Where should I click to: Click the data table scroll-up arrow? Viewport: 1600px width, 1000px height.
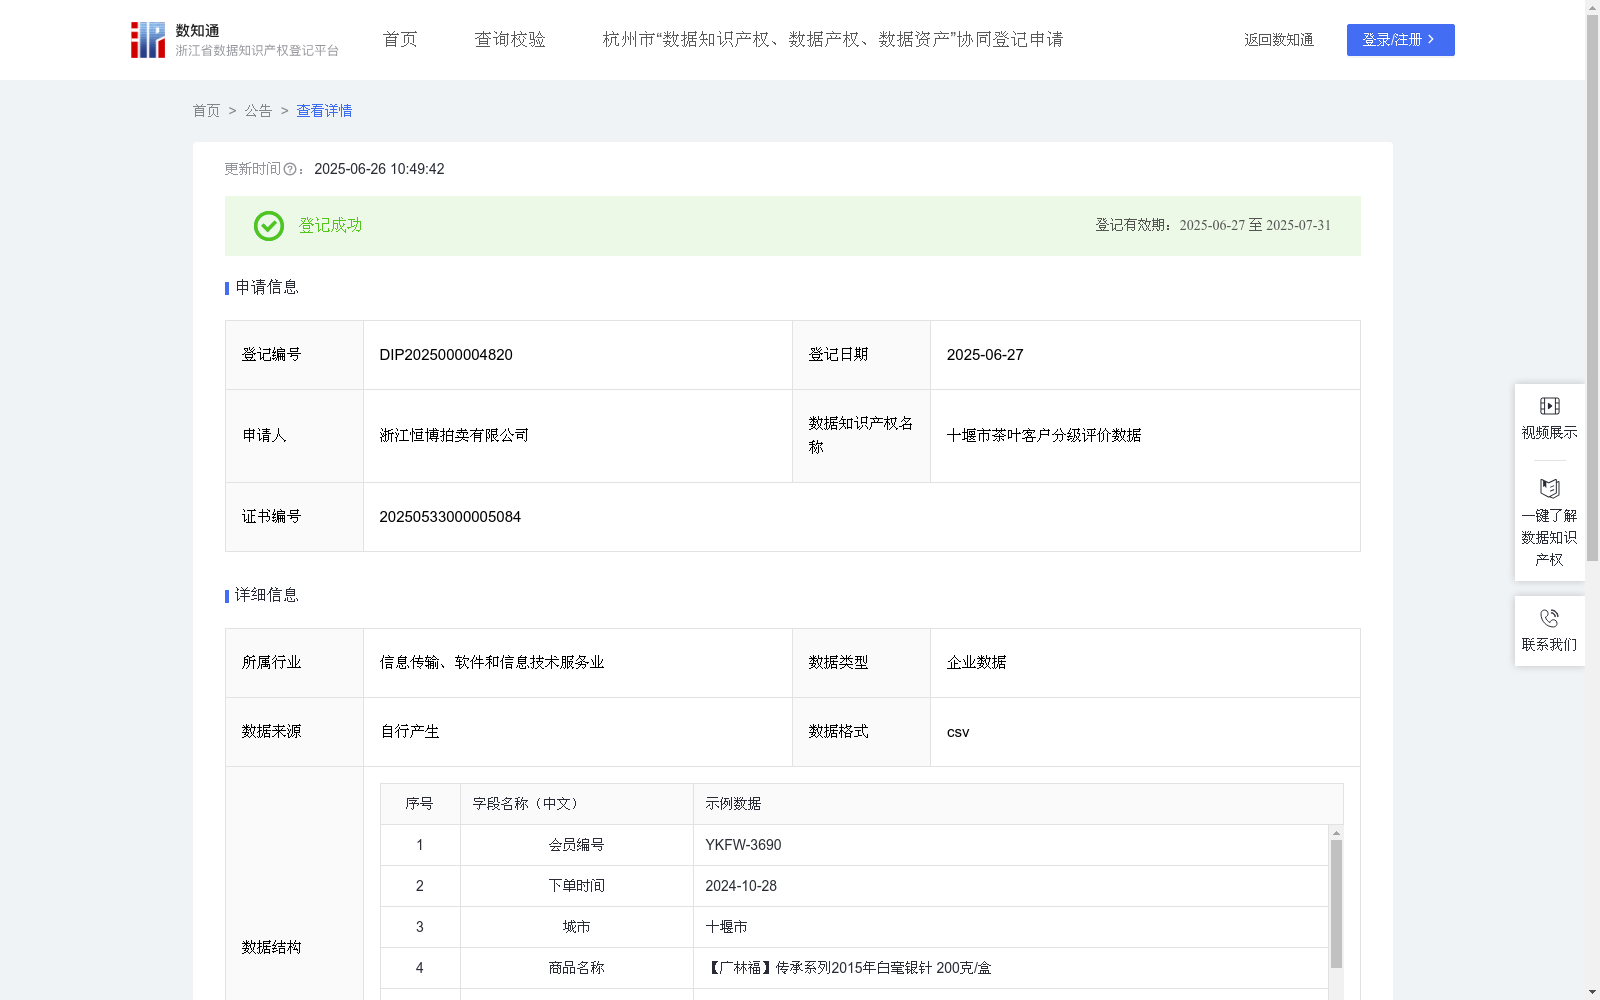click(x=1336, y=832)
